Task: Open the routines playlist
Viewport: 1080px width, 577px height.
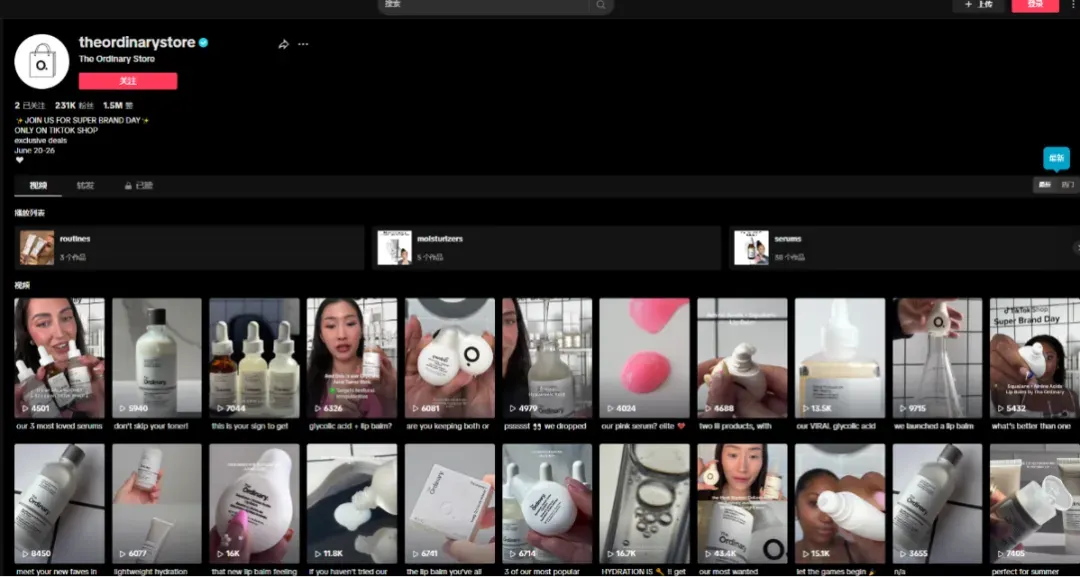Action: tap(189, 248)
